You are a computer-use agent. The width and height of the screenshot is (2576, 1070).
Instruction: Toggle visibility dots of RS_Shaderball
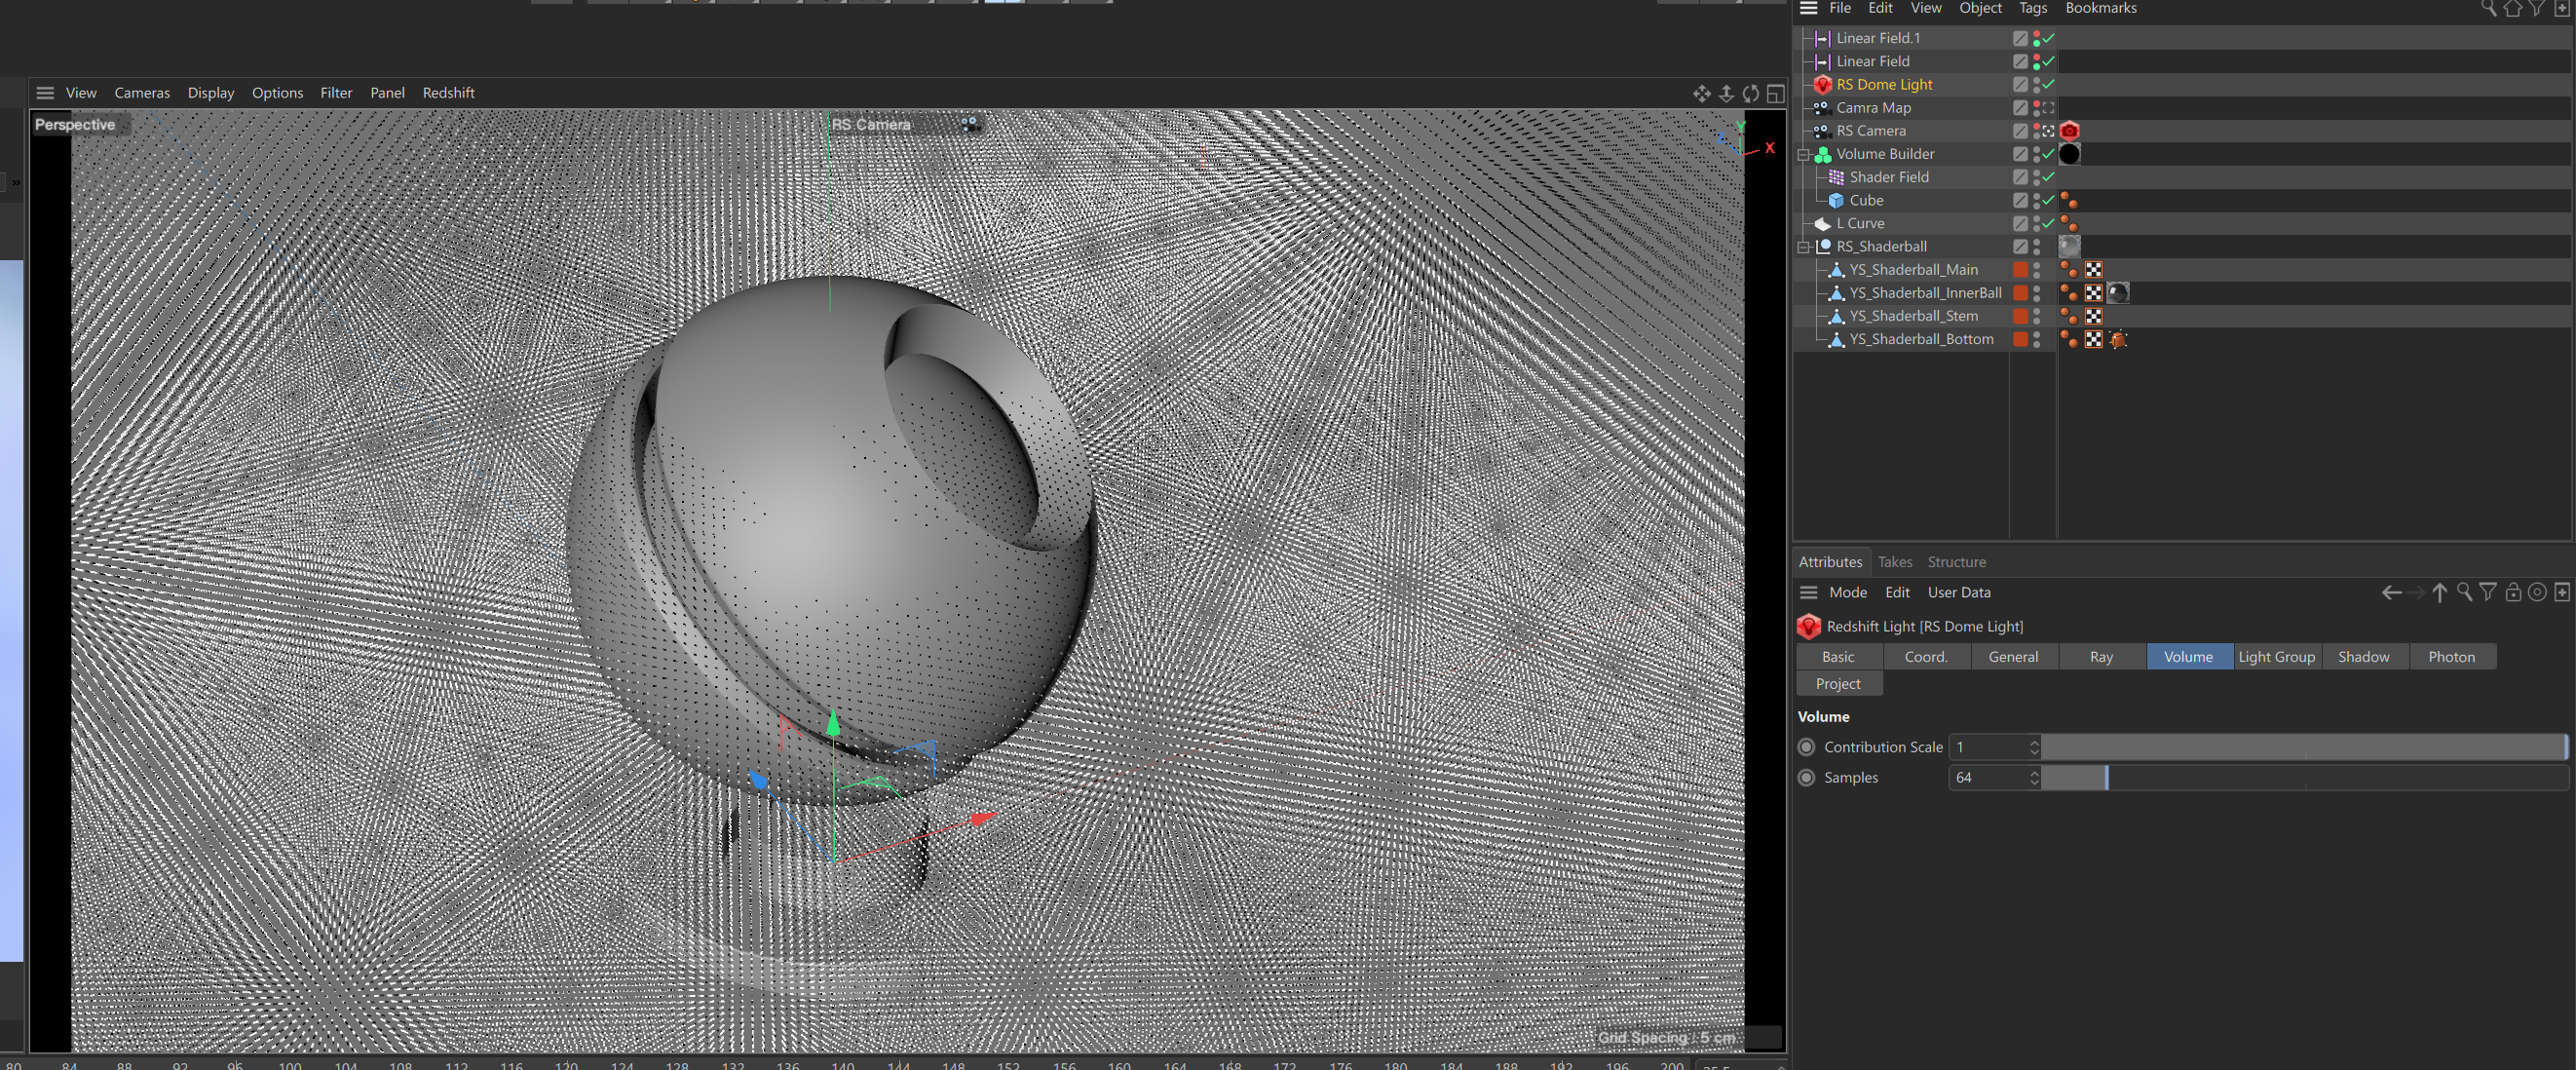(2036, 246)
